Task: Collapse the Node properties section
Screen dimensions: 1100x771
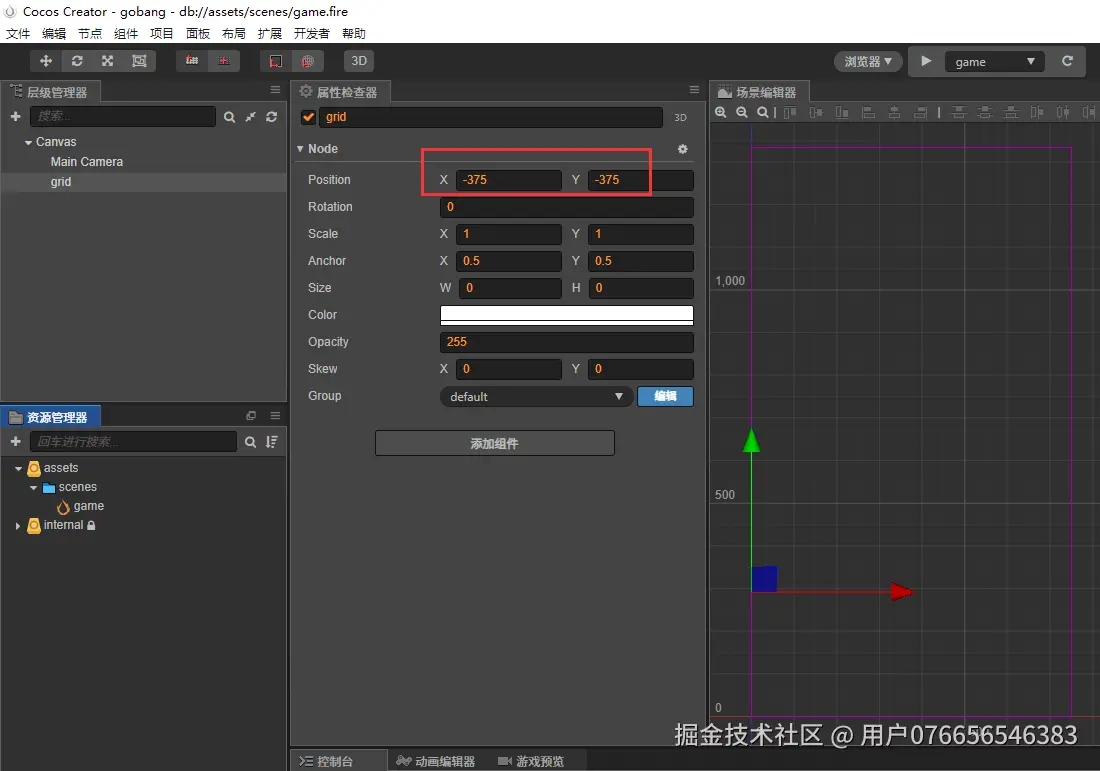Action: (x=300, y=149)
